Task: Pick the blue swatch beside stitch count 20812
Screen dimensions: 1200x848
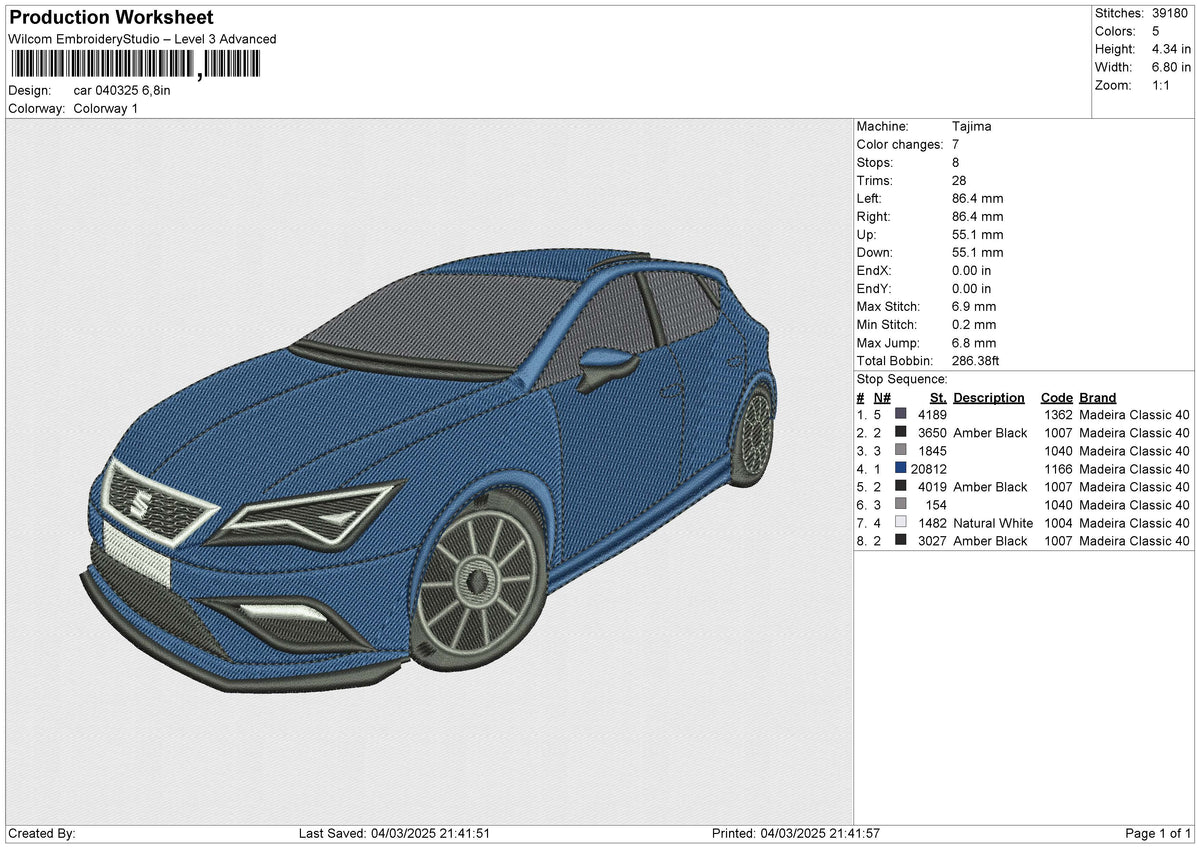Action: [901, 468]
